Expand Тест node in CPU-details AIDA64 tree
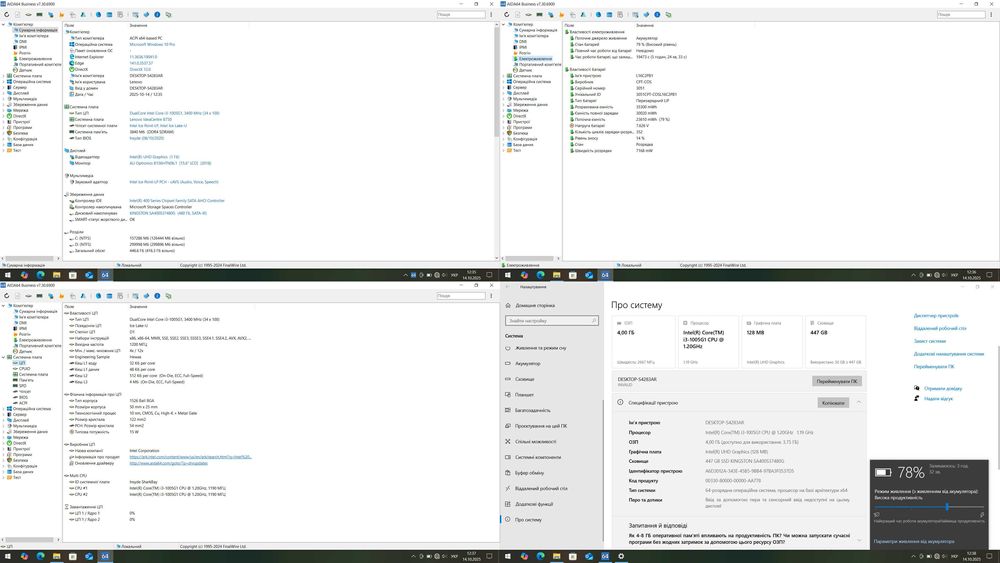This screenshot has height=563, width=1000. point(3,477)
